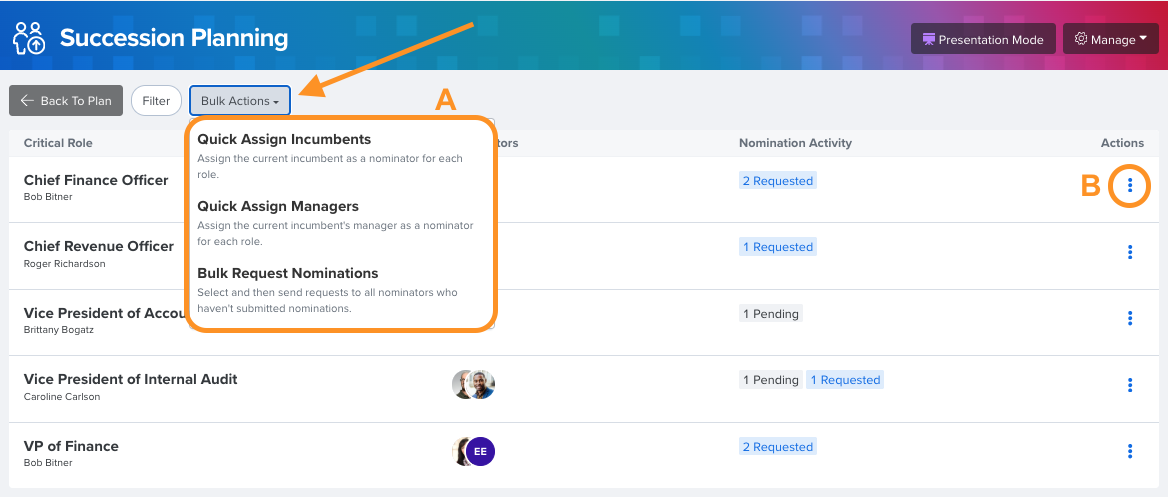Viewport: 1168px width, 497px height.
Task: Click the 1 Pending badge for Vice President of Accounting
Action: (x=771, y=314)
